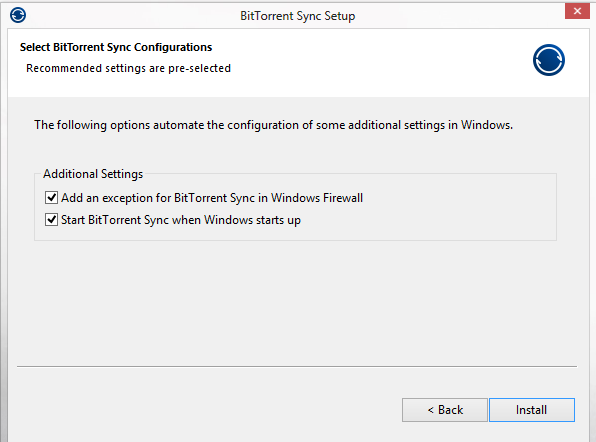The width and height of the screenshot is (596, 442).
Task: Begin installation with the Install button
Action: (x=532, y=410)
